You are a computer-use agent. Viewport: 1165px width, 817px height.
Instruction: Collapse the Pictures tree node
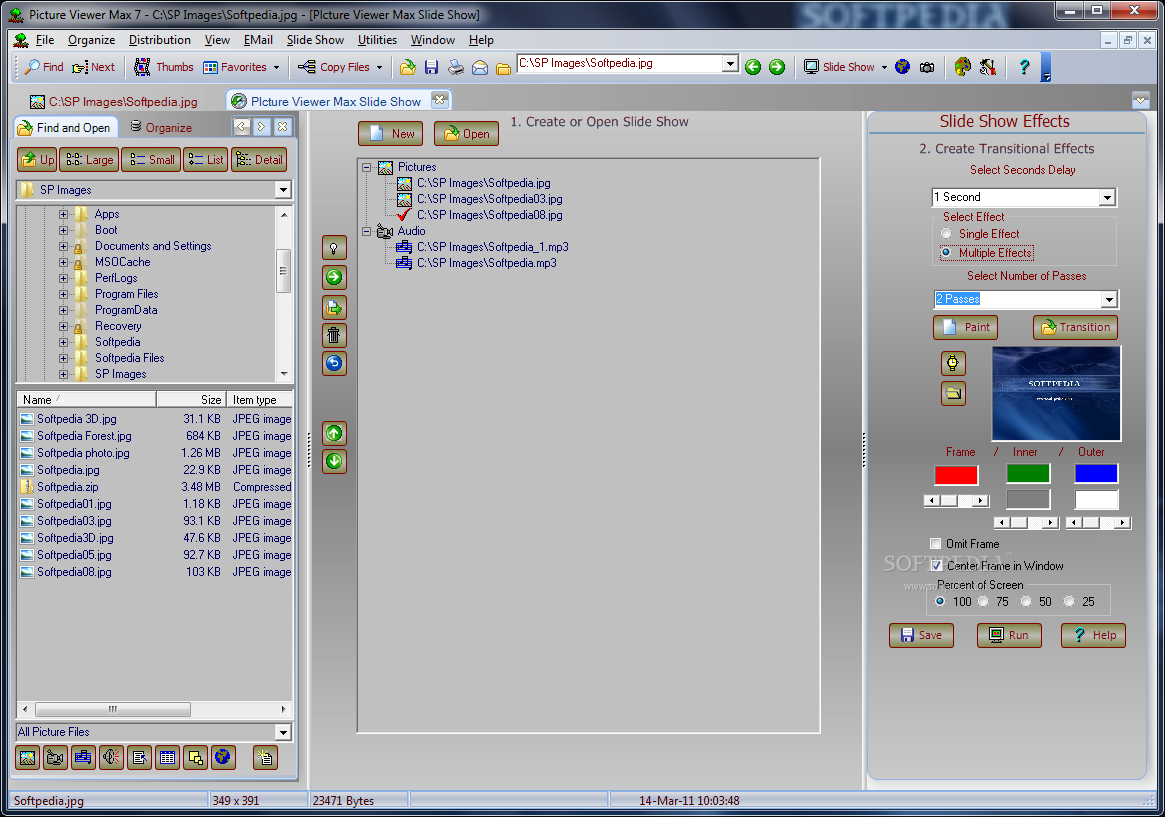click(366, 168)
